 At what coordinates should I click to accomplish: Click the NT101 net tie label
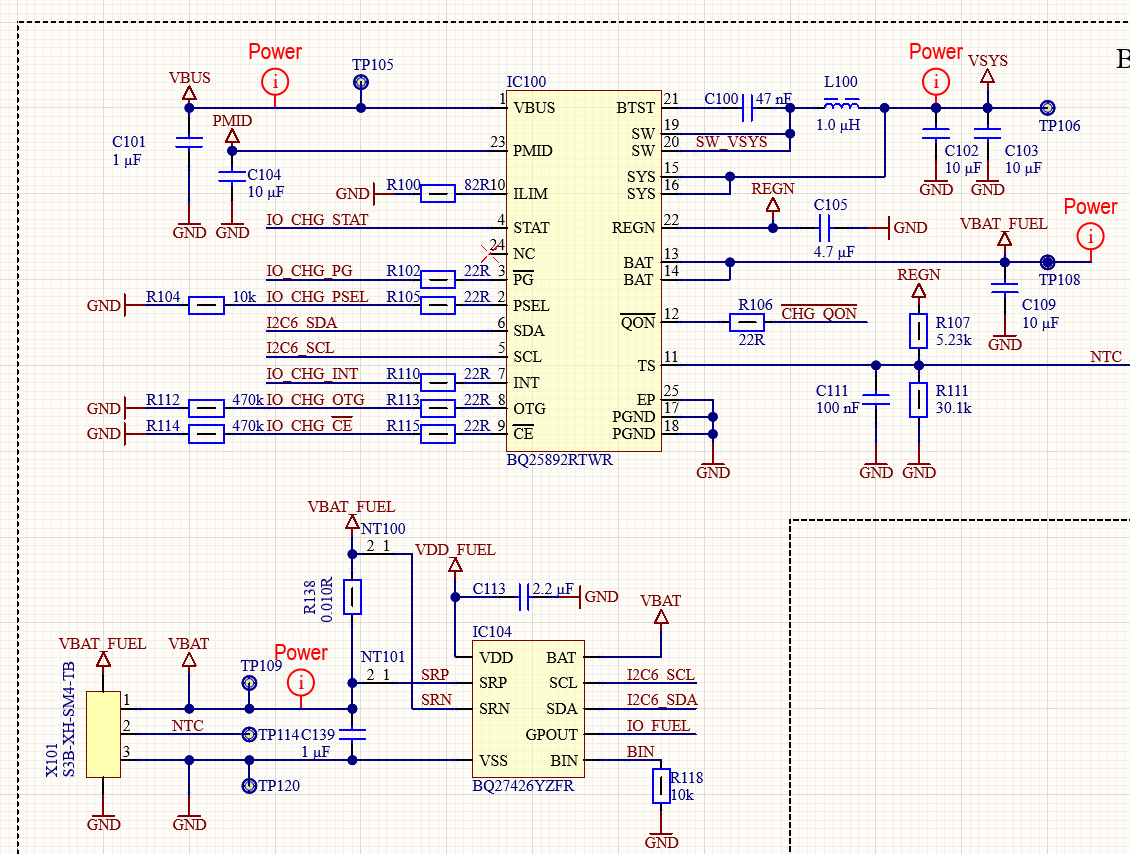[x=383, y=657]
